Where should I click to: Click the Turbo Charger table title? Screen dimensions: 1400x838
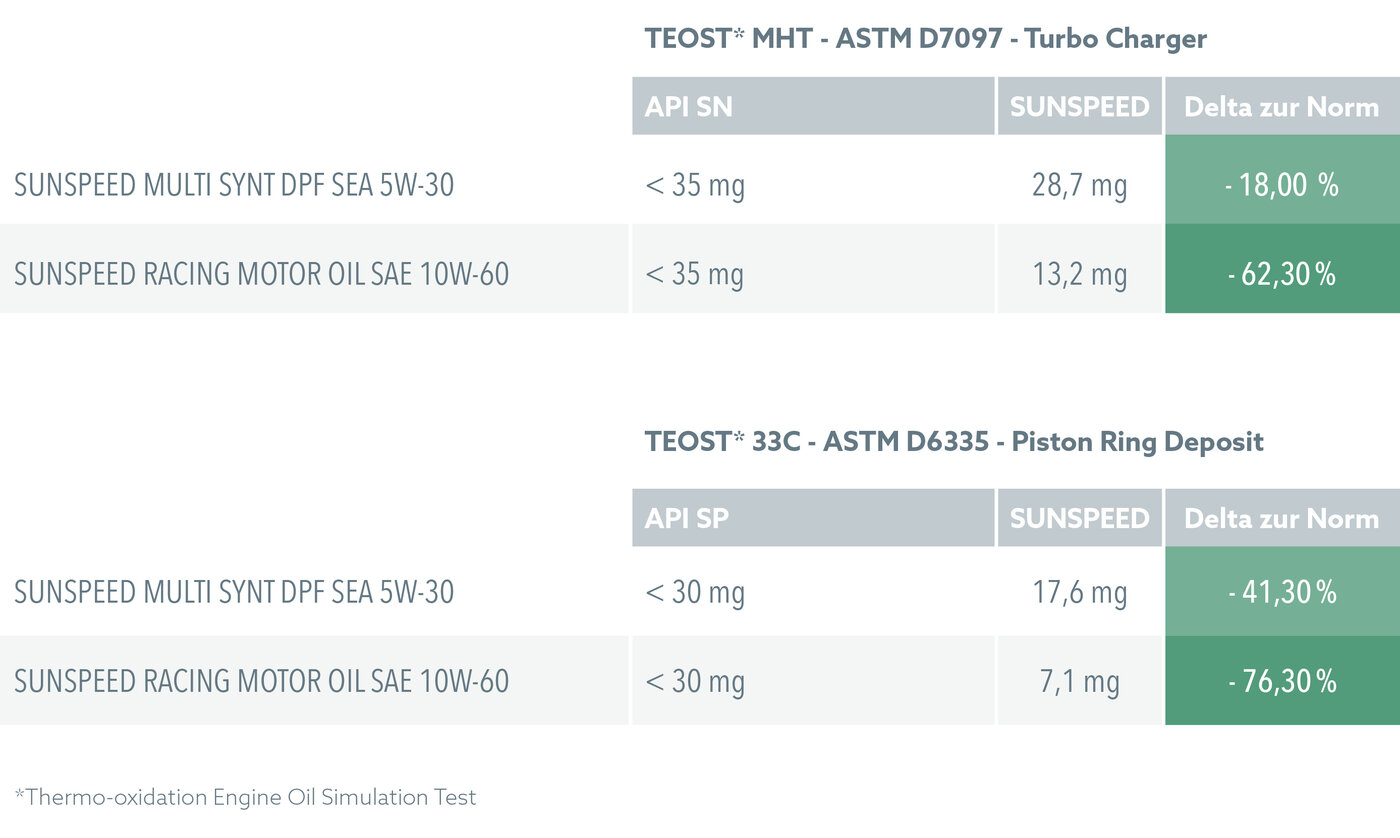[x=925, y=39]
